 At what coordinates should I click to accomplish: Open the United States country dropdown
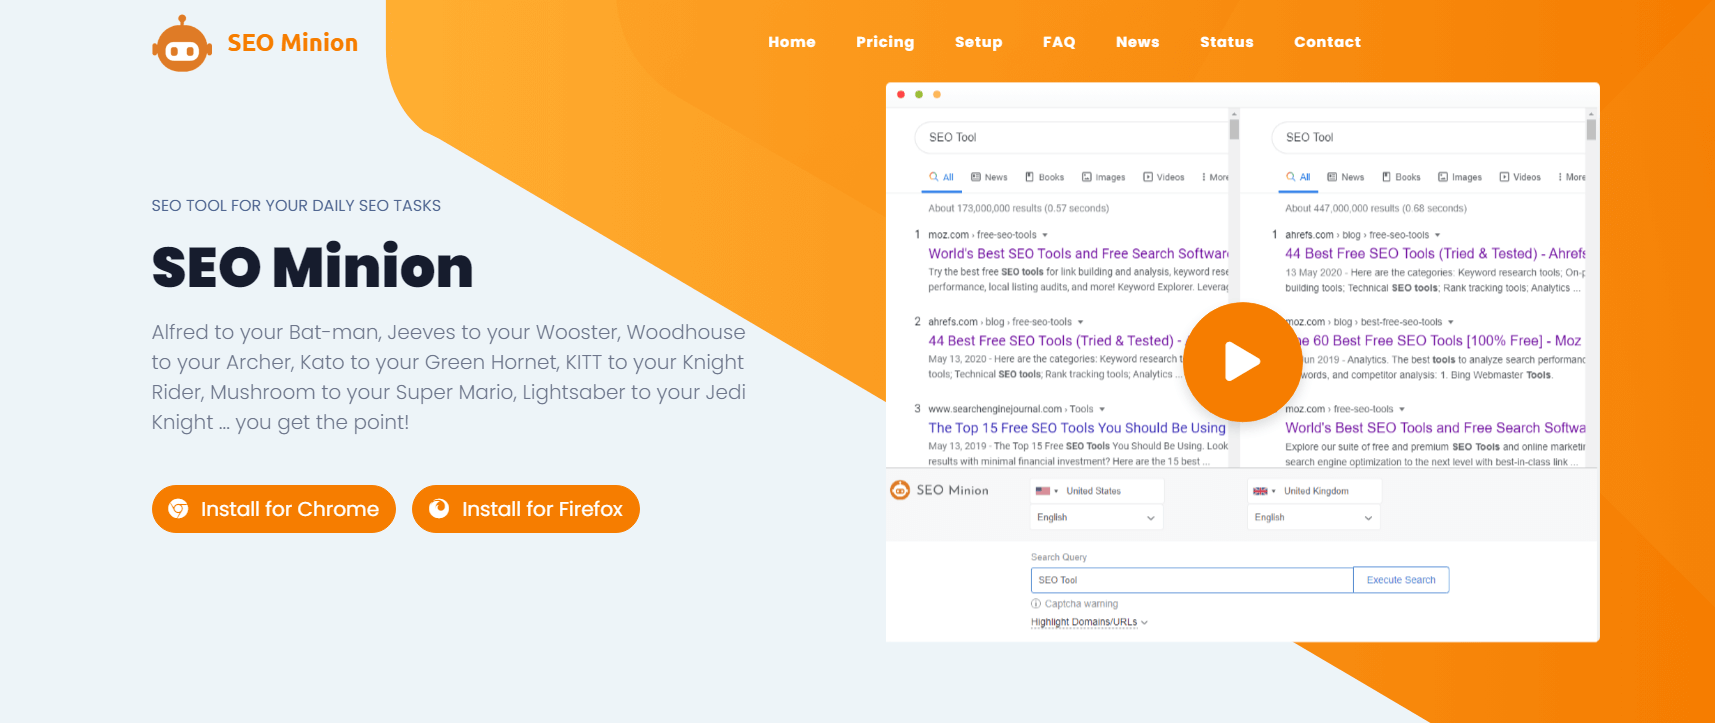tap(1097, 491)
